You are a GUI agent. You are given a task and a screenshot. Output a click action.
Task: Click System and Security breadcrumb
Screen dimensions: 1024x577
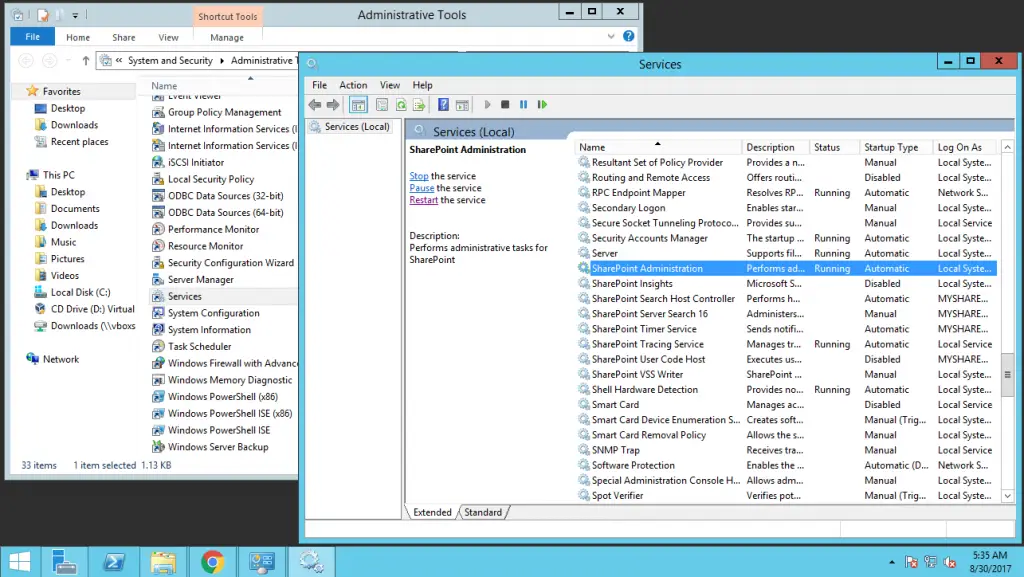(170, 61)
